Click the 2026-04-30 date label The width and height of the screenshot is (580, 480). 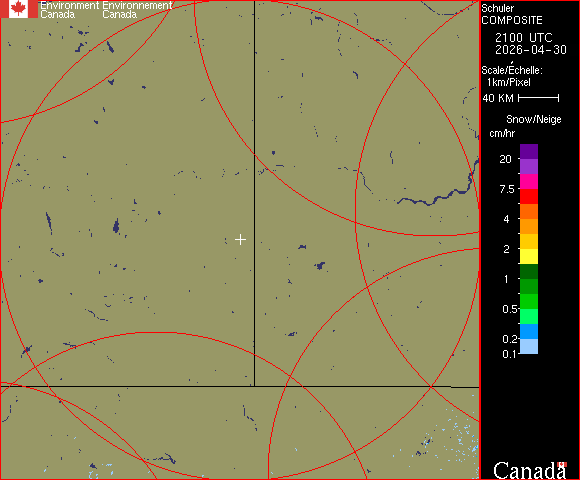[531, 50]
